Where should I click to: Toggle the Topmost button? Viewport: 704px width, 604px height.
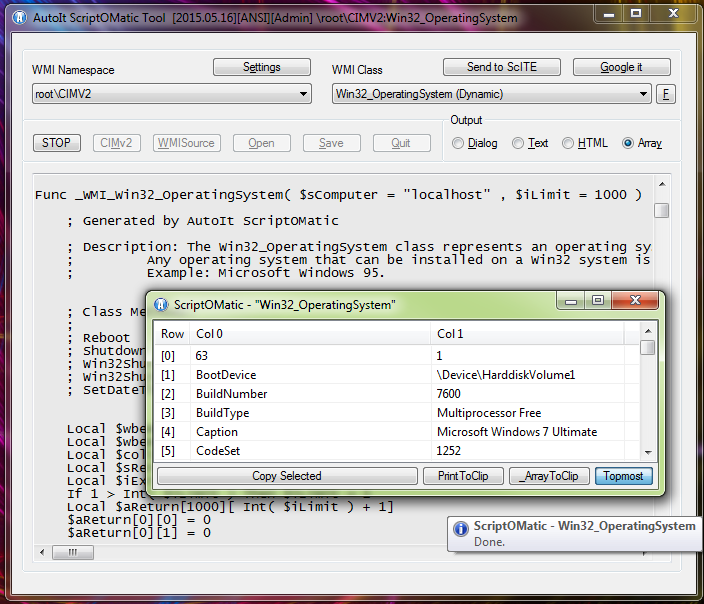(624, 476)
